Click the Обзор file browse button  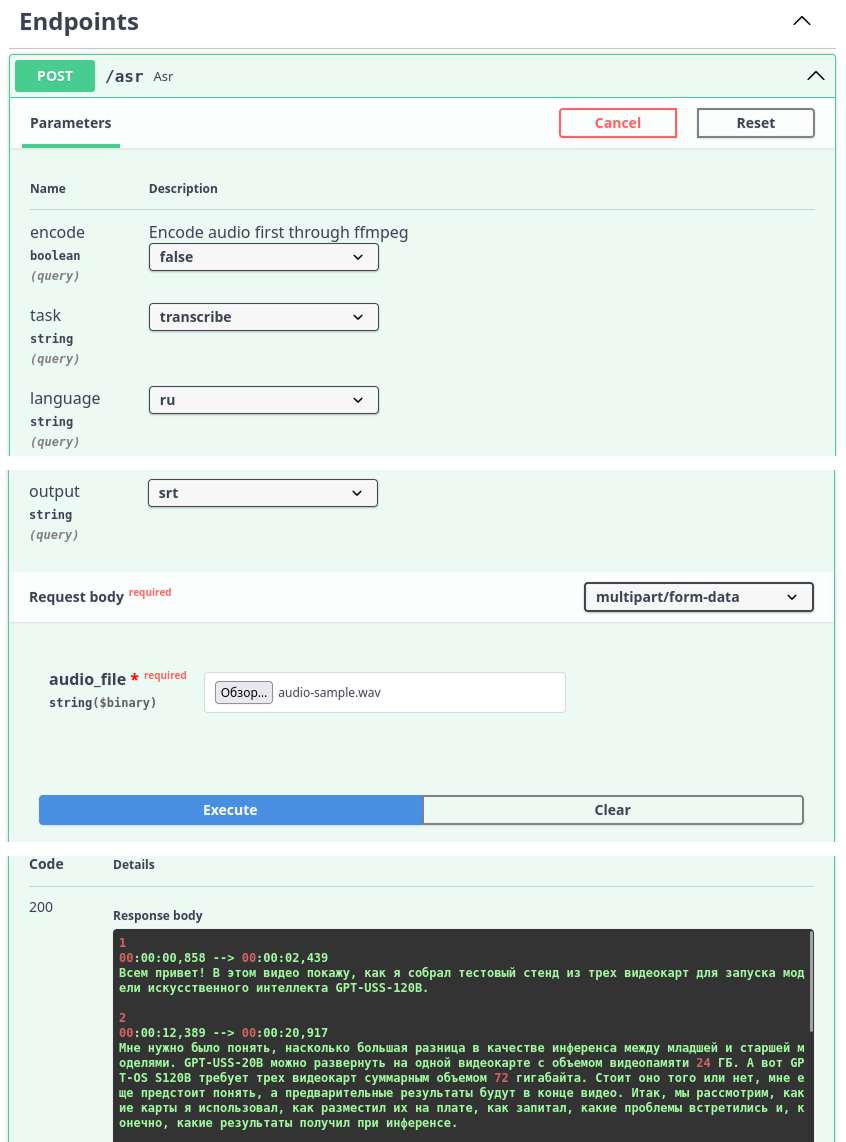[243, 692]
